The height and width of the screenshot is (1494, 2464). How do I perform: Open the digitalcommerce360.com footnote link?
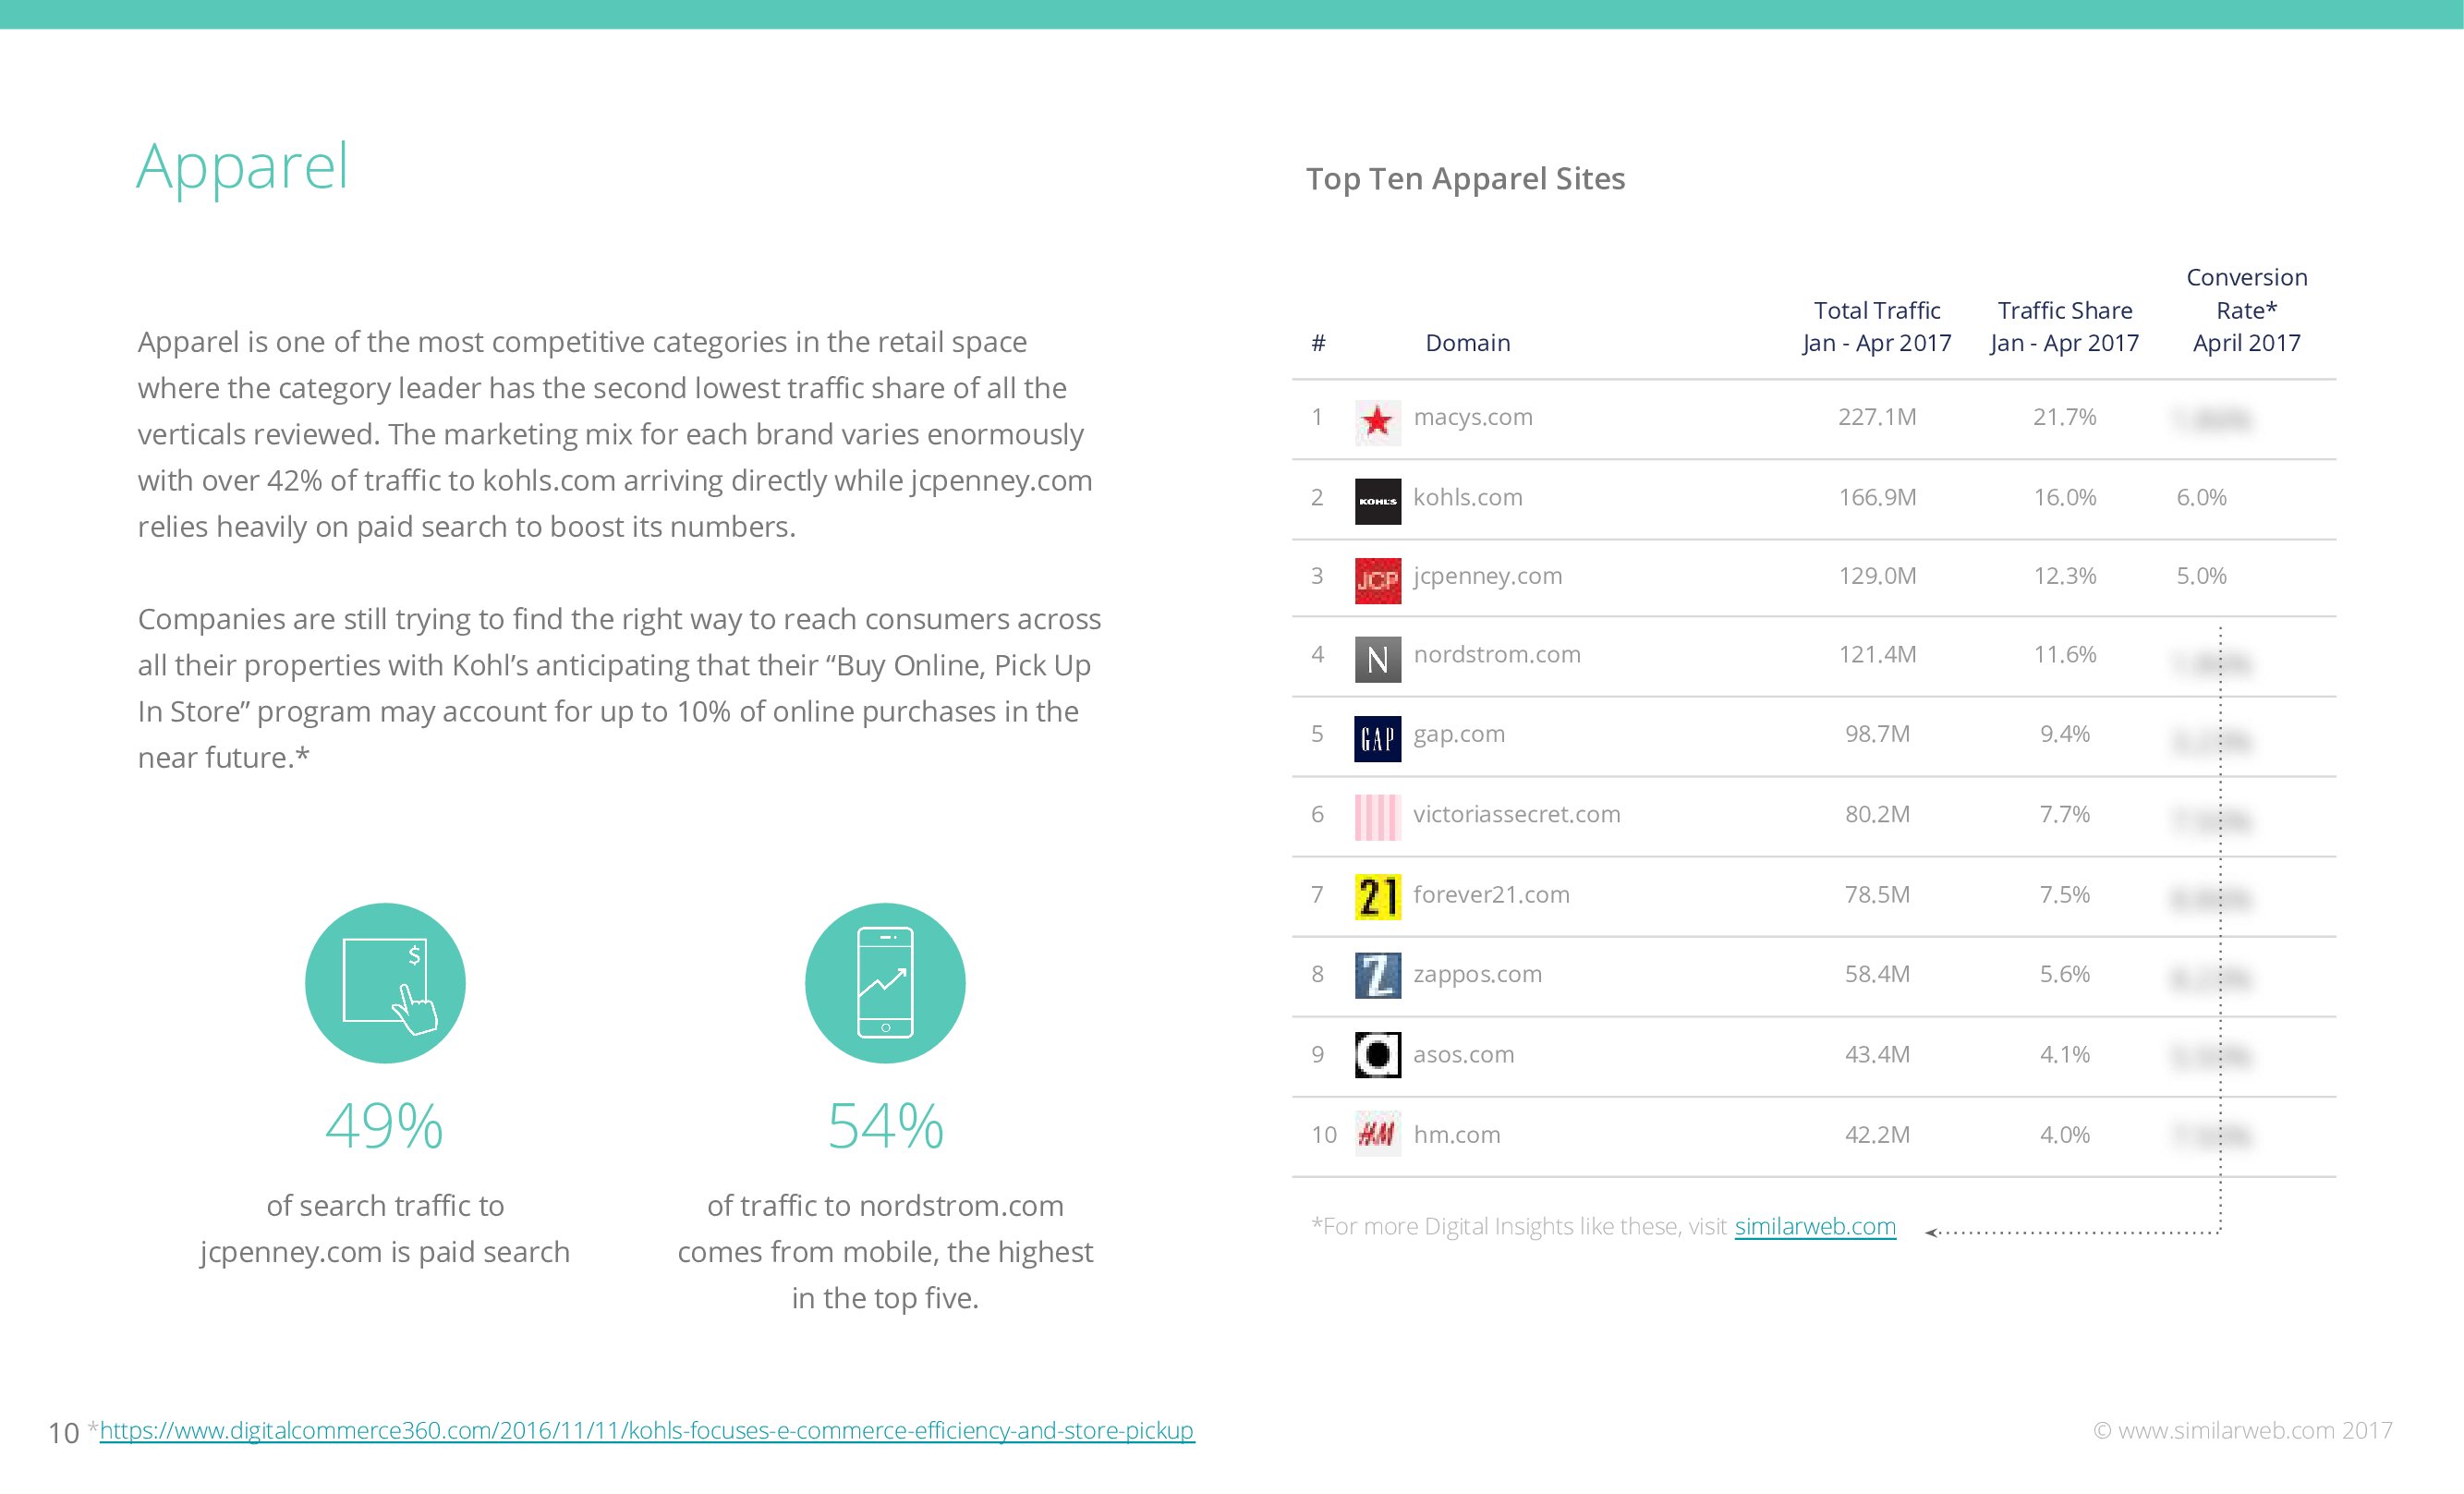coord(646,1430)
